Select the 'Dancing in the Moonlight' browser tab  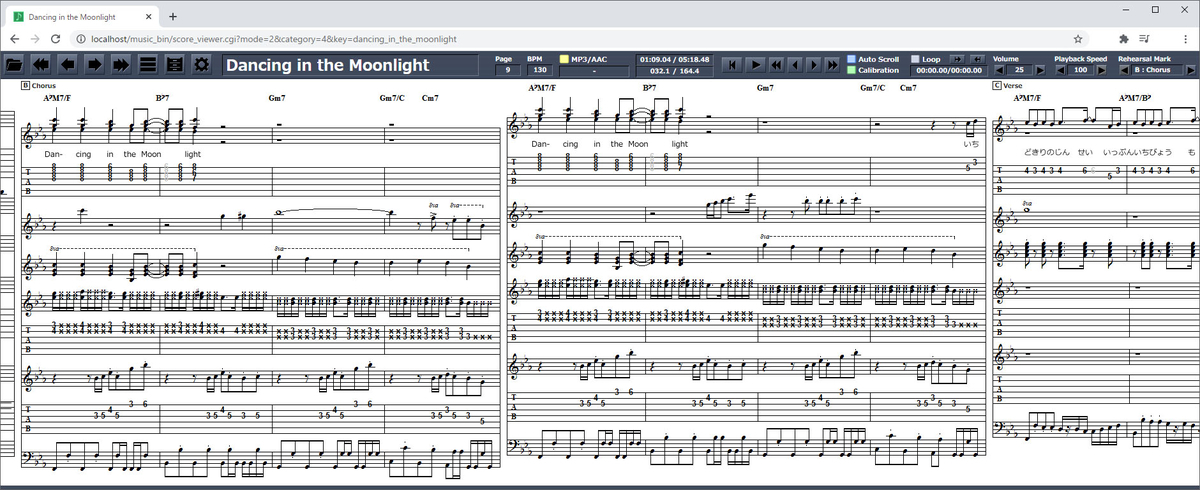[x=81, y=17]
